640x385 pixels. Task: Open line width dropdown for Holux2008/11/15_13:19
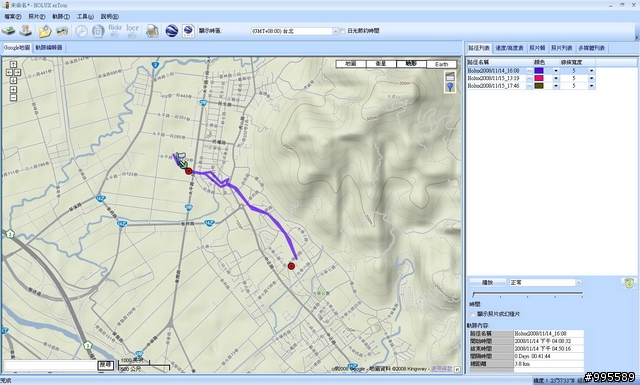tap(591, 78)
